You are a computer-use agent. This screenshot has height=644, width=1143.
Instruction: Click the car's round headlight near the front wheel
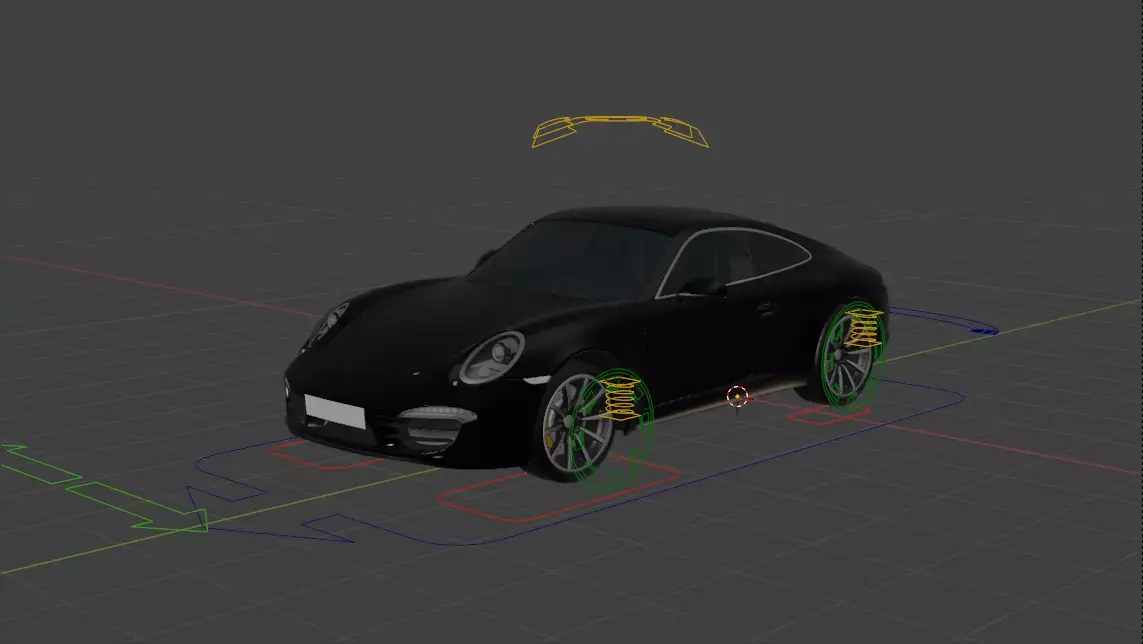click(x=493, y=357)
